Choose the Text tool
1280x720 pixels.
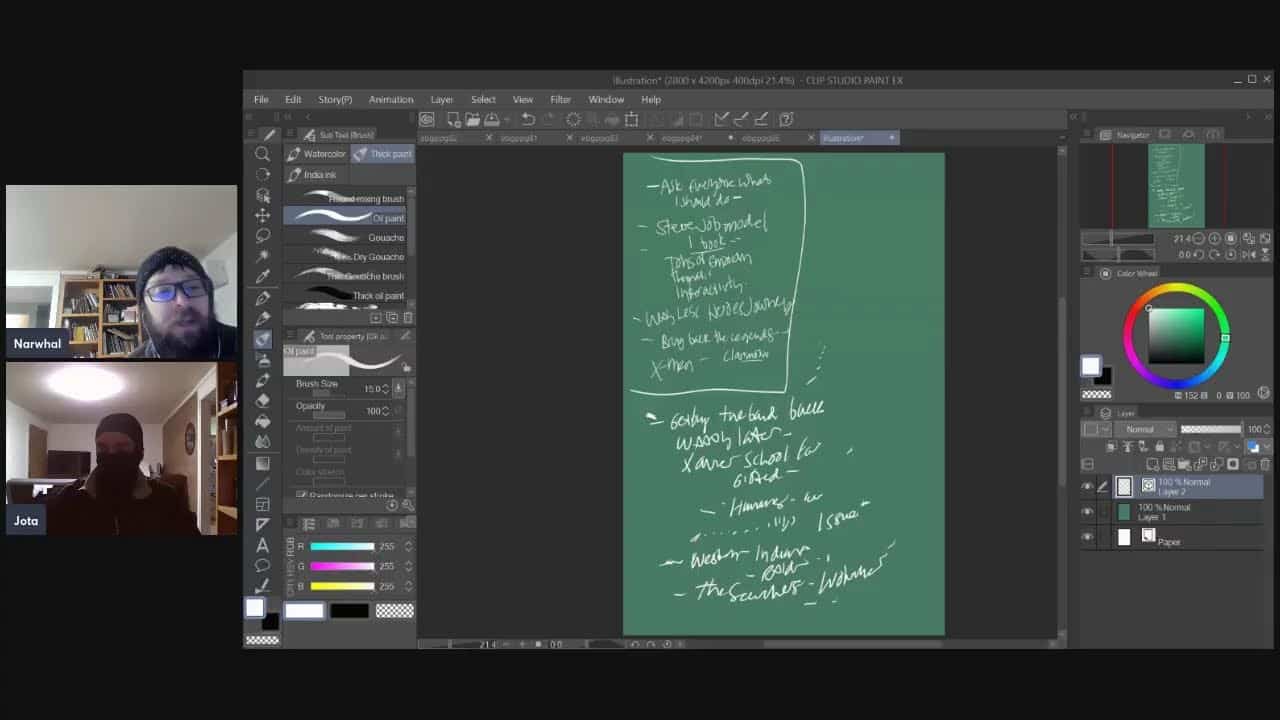point(262,545)
